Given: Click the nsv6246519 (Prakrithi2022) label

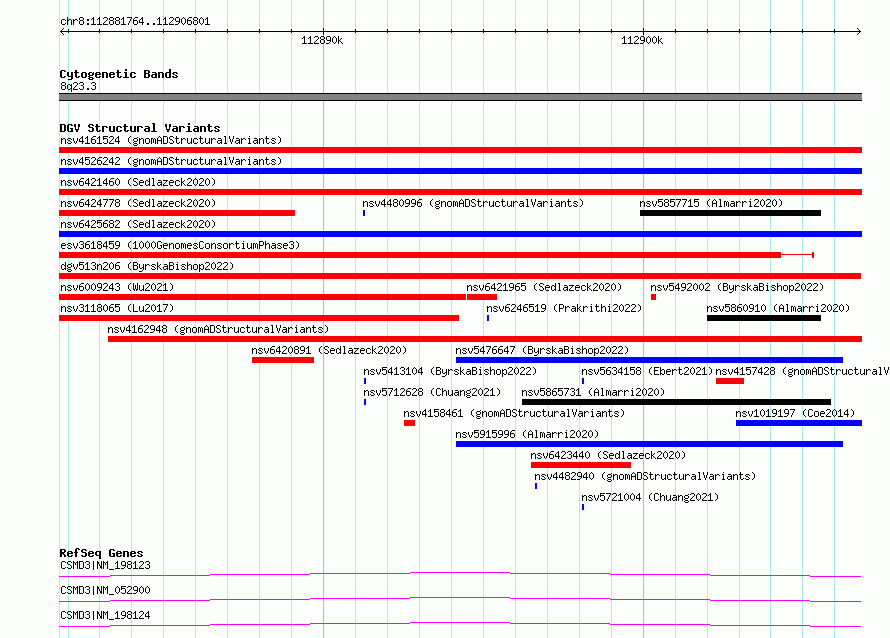Looking at the screenshot, I should click(x=564, y=308).
